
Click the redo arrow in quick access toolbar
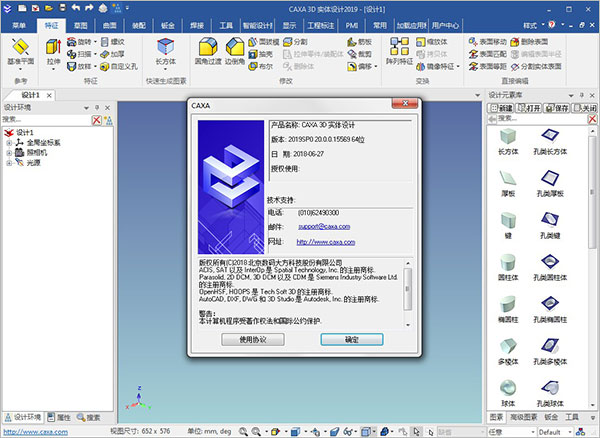pos(89,8)
